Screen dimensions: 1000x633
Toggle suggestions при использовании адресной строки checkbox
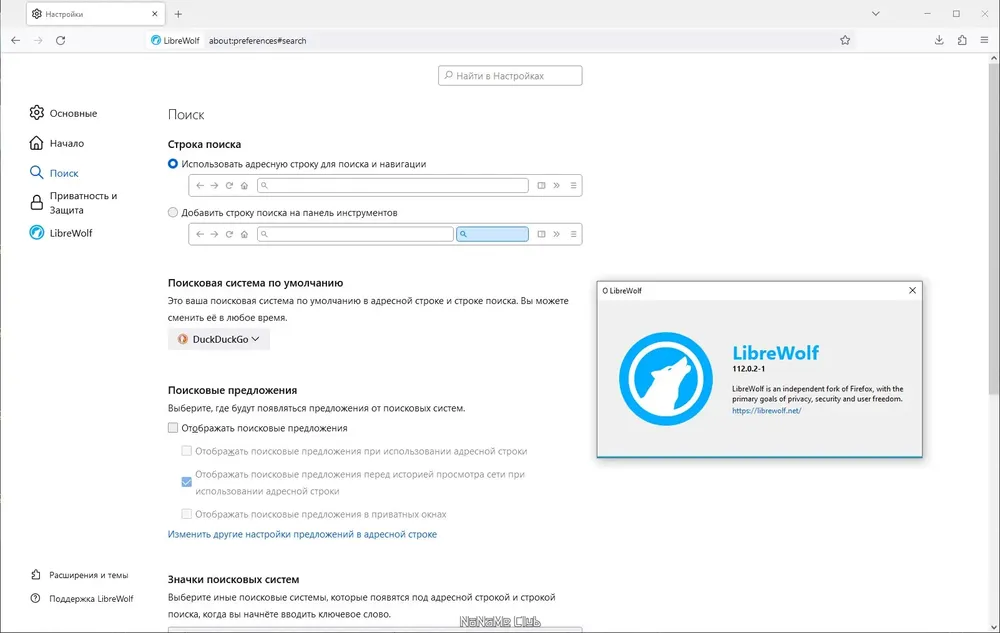tap(186, 451)
